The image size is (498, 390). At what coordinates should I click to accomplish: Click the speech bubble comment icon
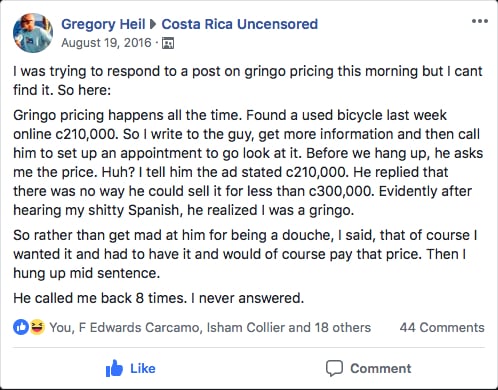[x=334, y=368]
